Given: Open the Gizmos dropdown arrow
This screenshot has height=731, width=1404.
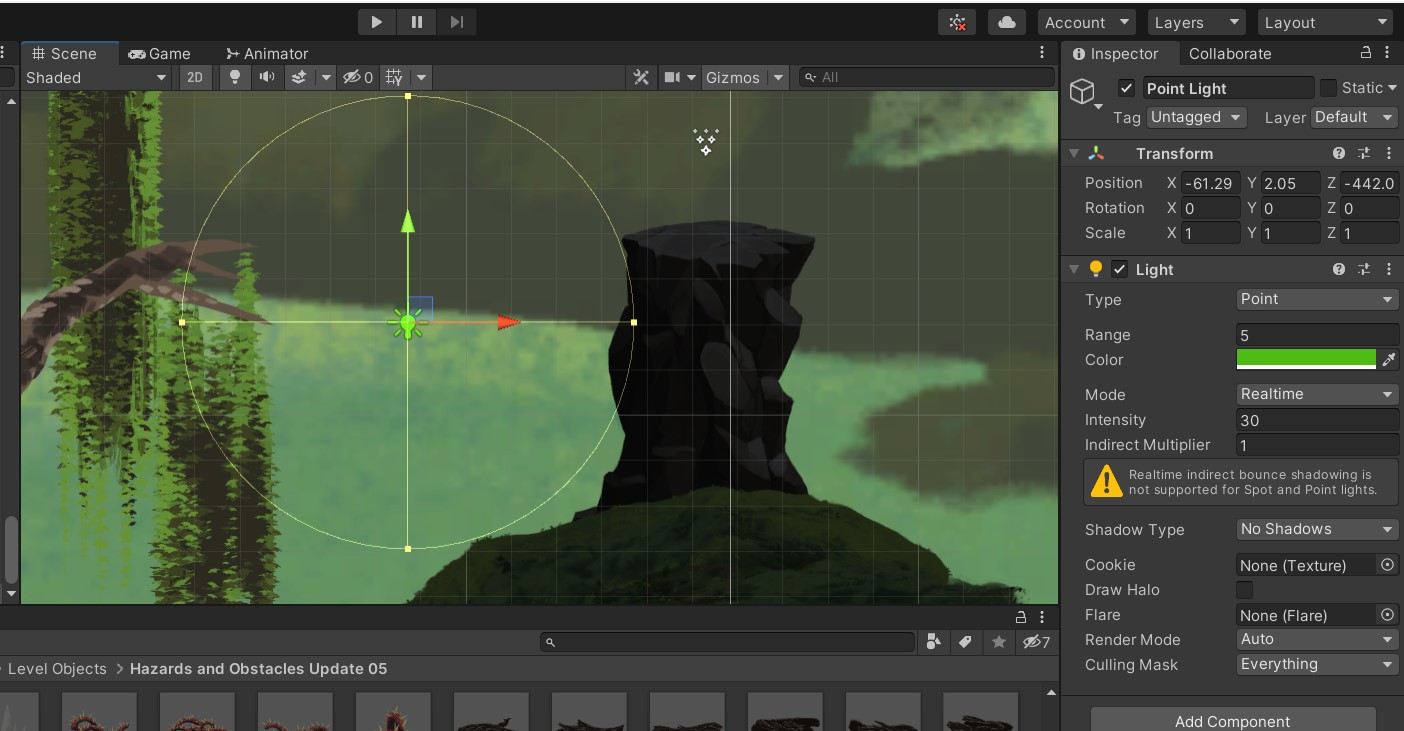Looking at the screenshot, I should click(778, 78).
